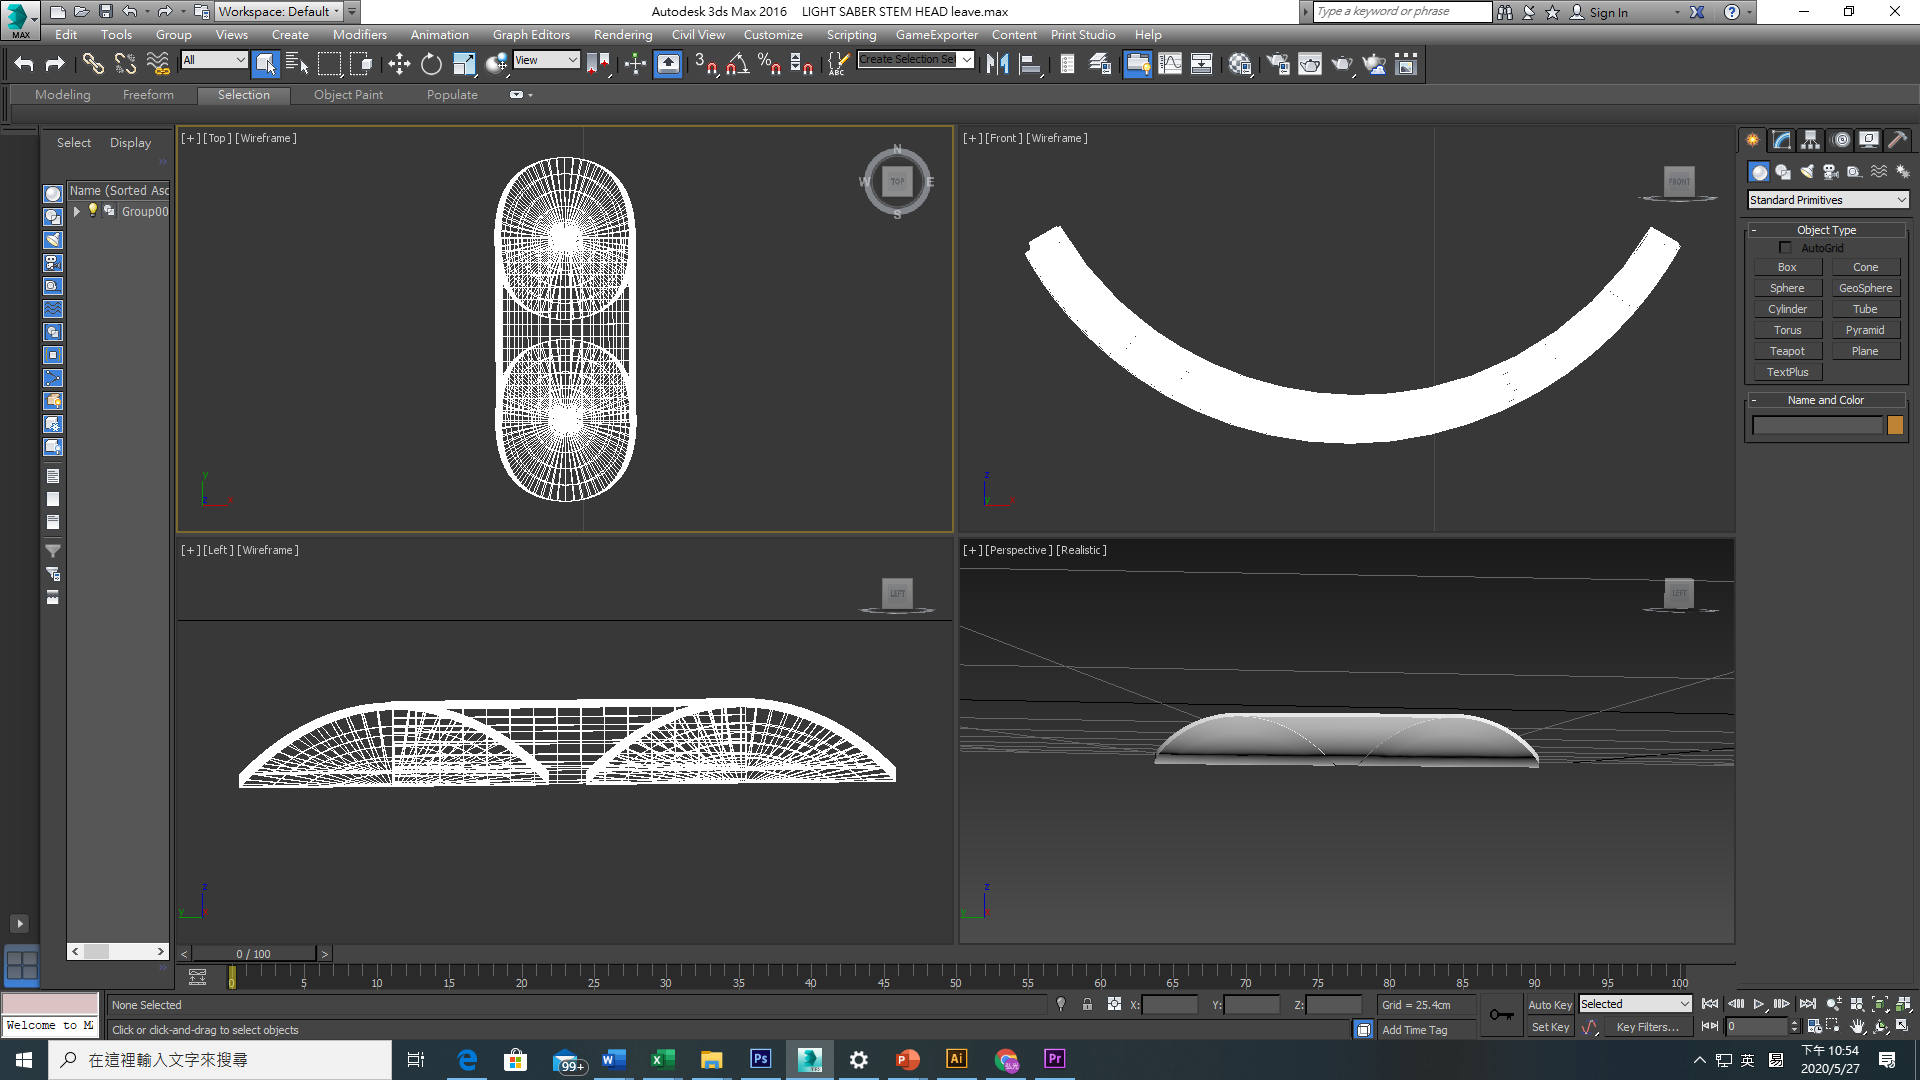Open the Hierarchy panel tab icon
The width and height of the screenshot is (1920, 1080).
(x=1811, y=140)
